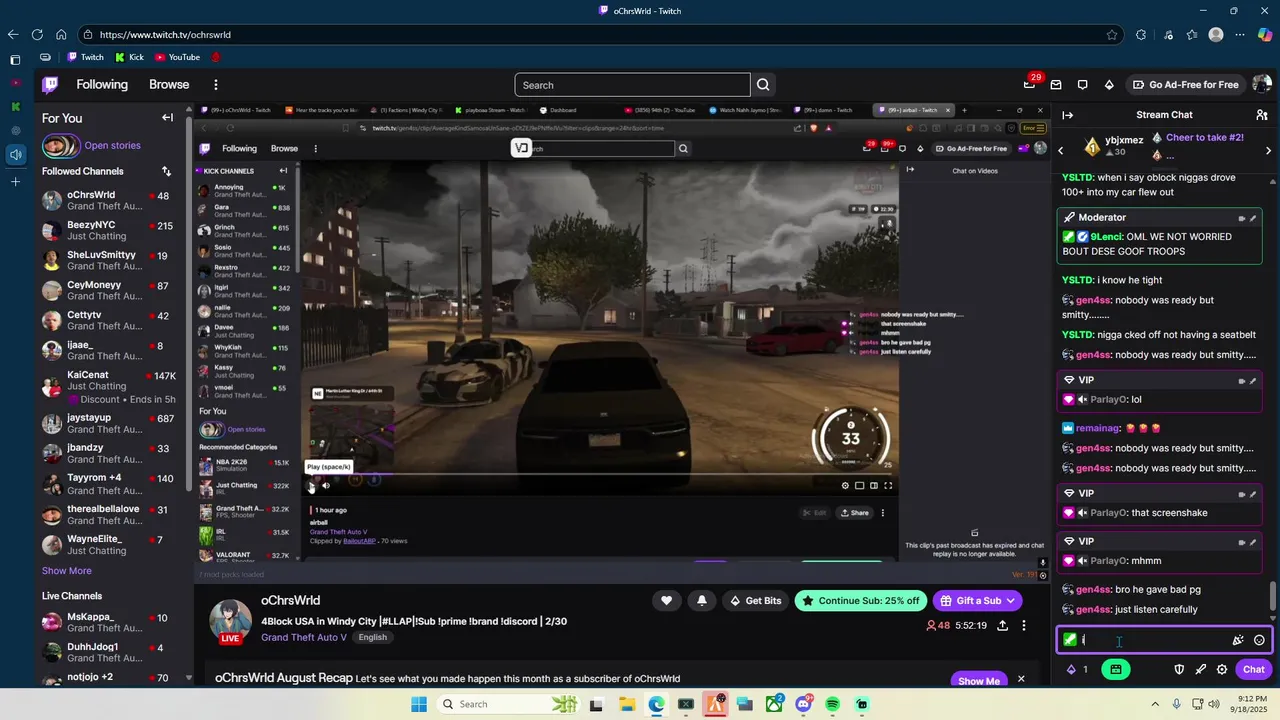Click the green channel points rewards button

[1116, 670]
